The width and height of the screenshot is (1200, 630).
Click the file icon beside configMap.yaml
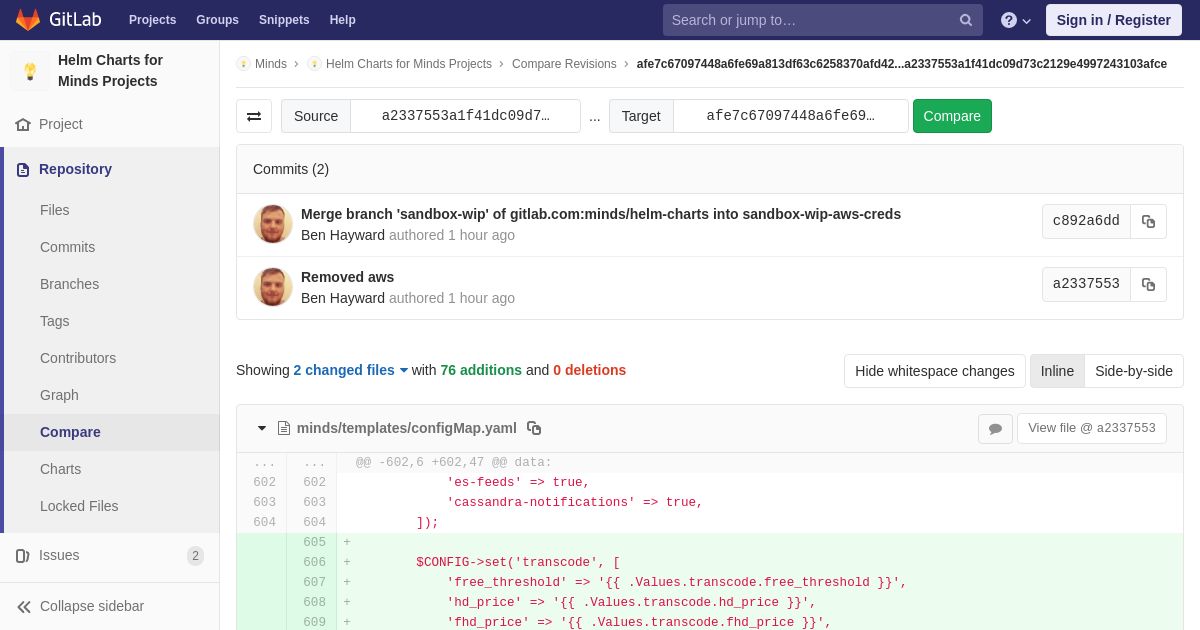tap(284, 428)
